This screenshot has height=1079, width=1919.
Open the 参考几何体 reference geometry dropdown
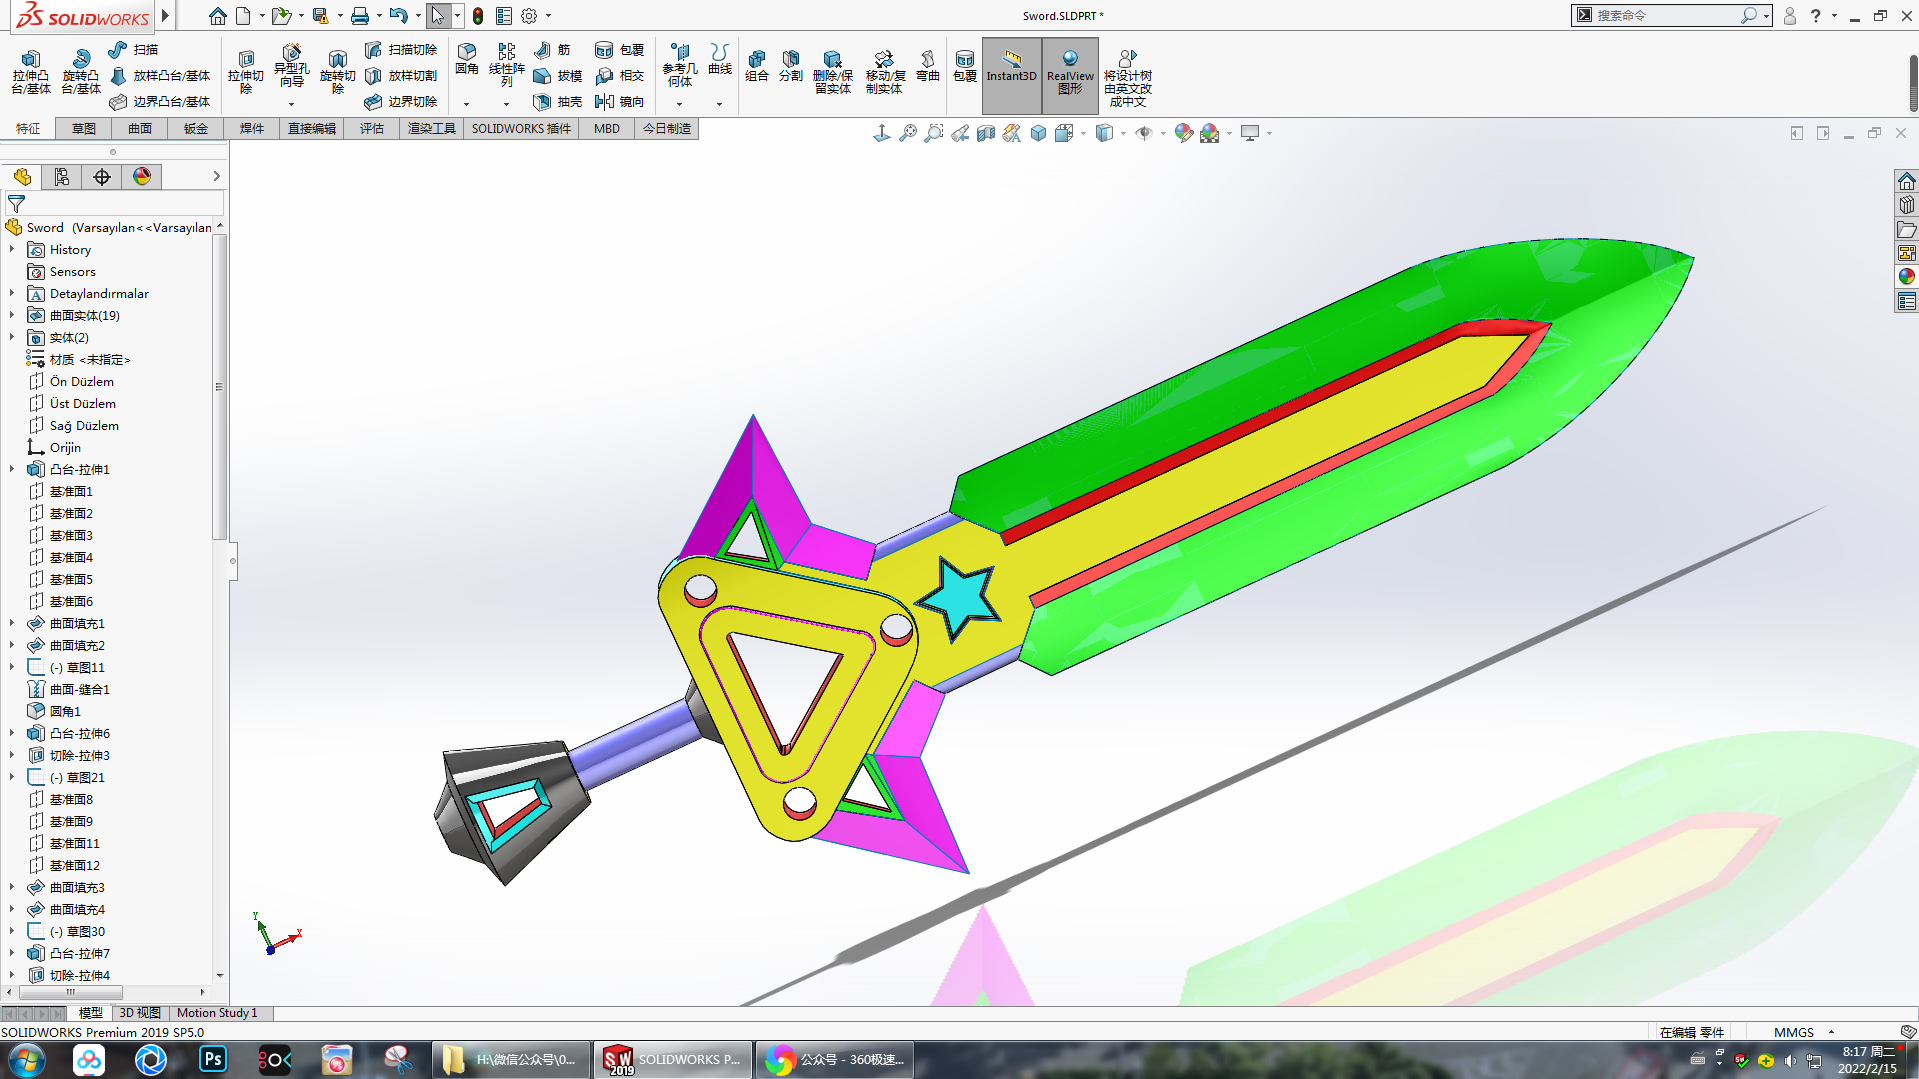(679, 104)
